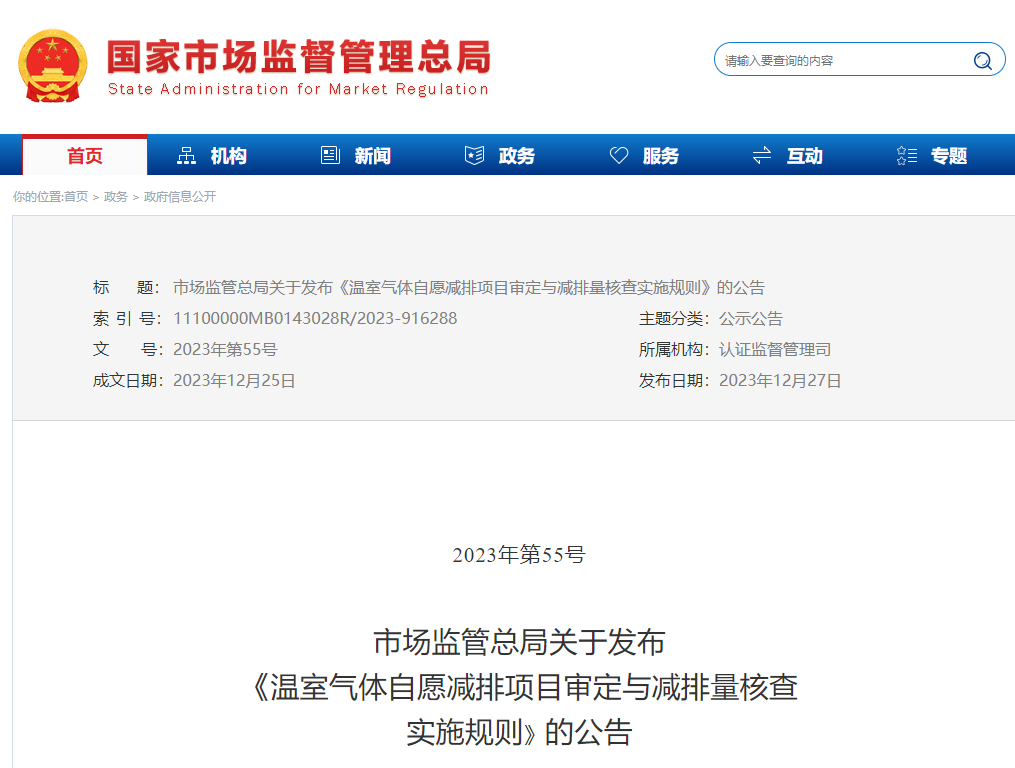
Task: Select the document number 2023年第55号
Action: 222,349
